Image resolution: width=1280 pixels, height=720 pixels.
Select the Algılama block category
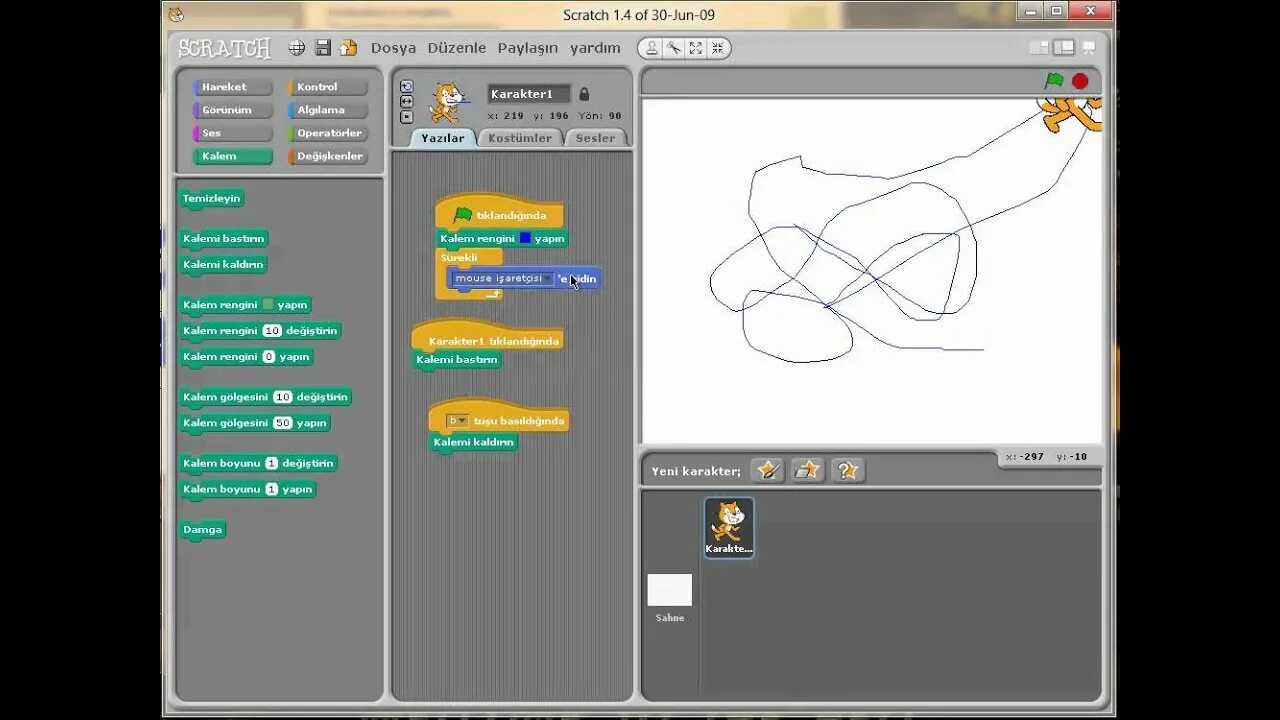328,110
